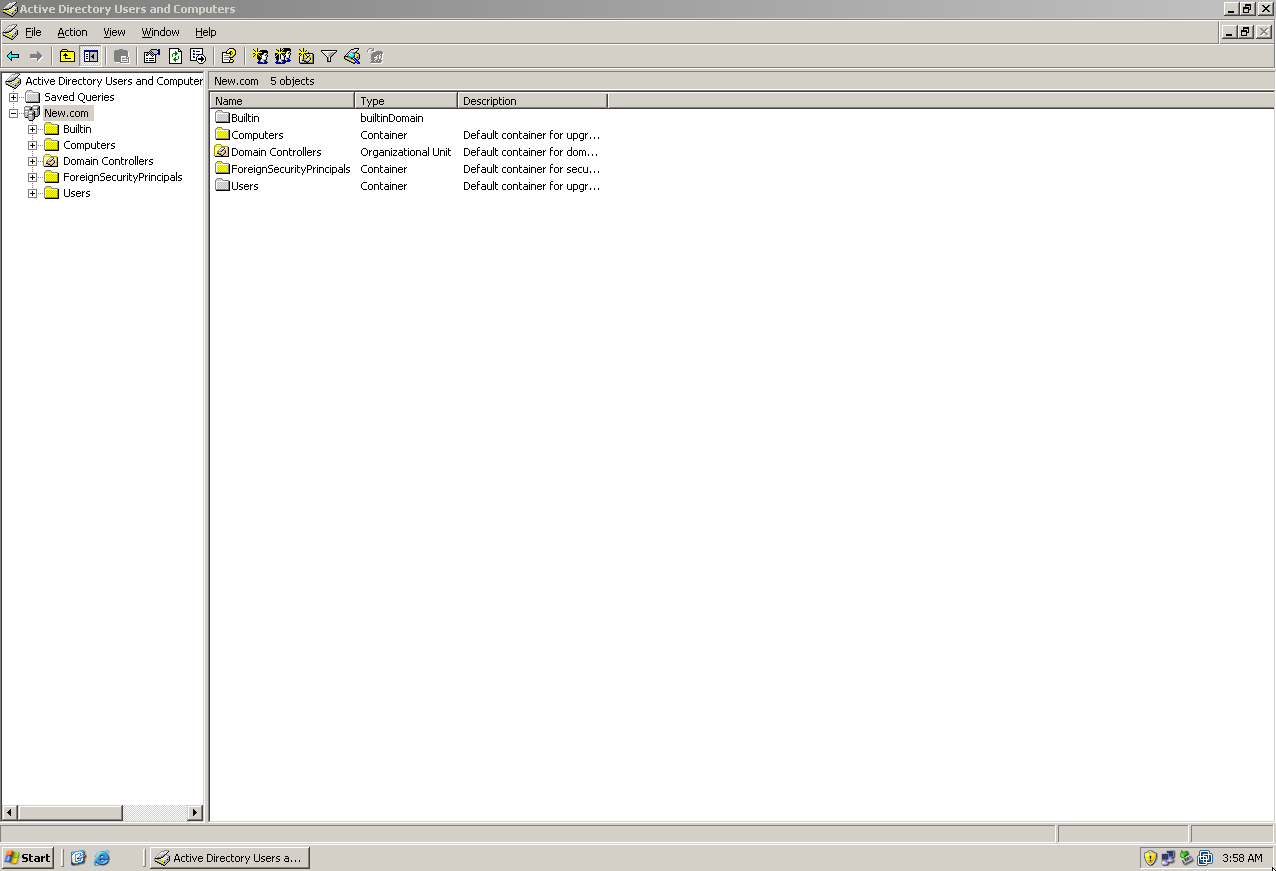Select ForeignSecurityPrincipals in left tree
This screenshot has width=1276, height=871.
click(123, 177)
